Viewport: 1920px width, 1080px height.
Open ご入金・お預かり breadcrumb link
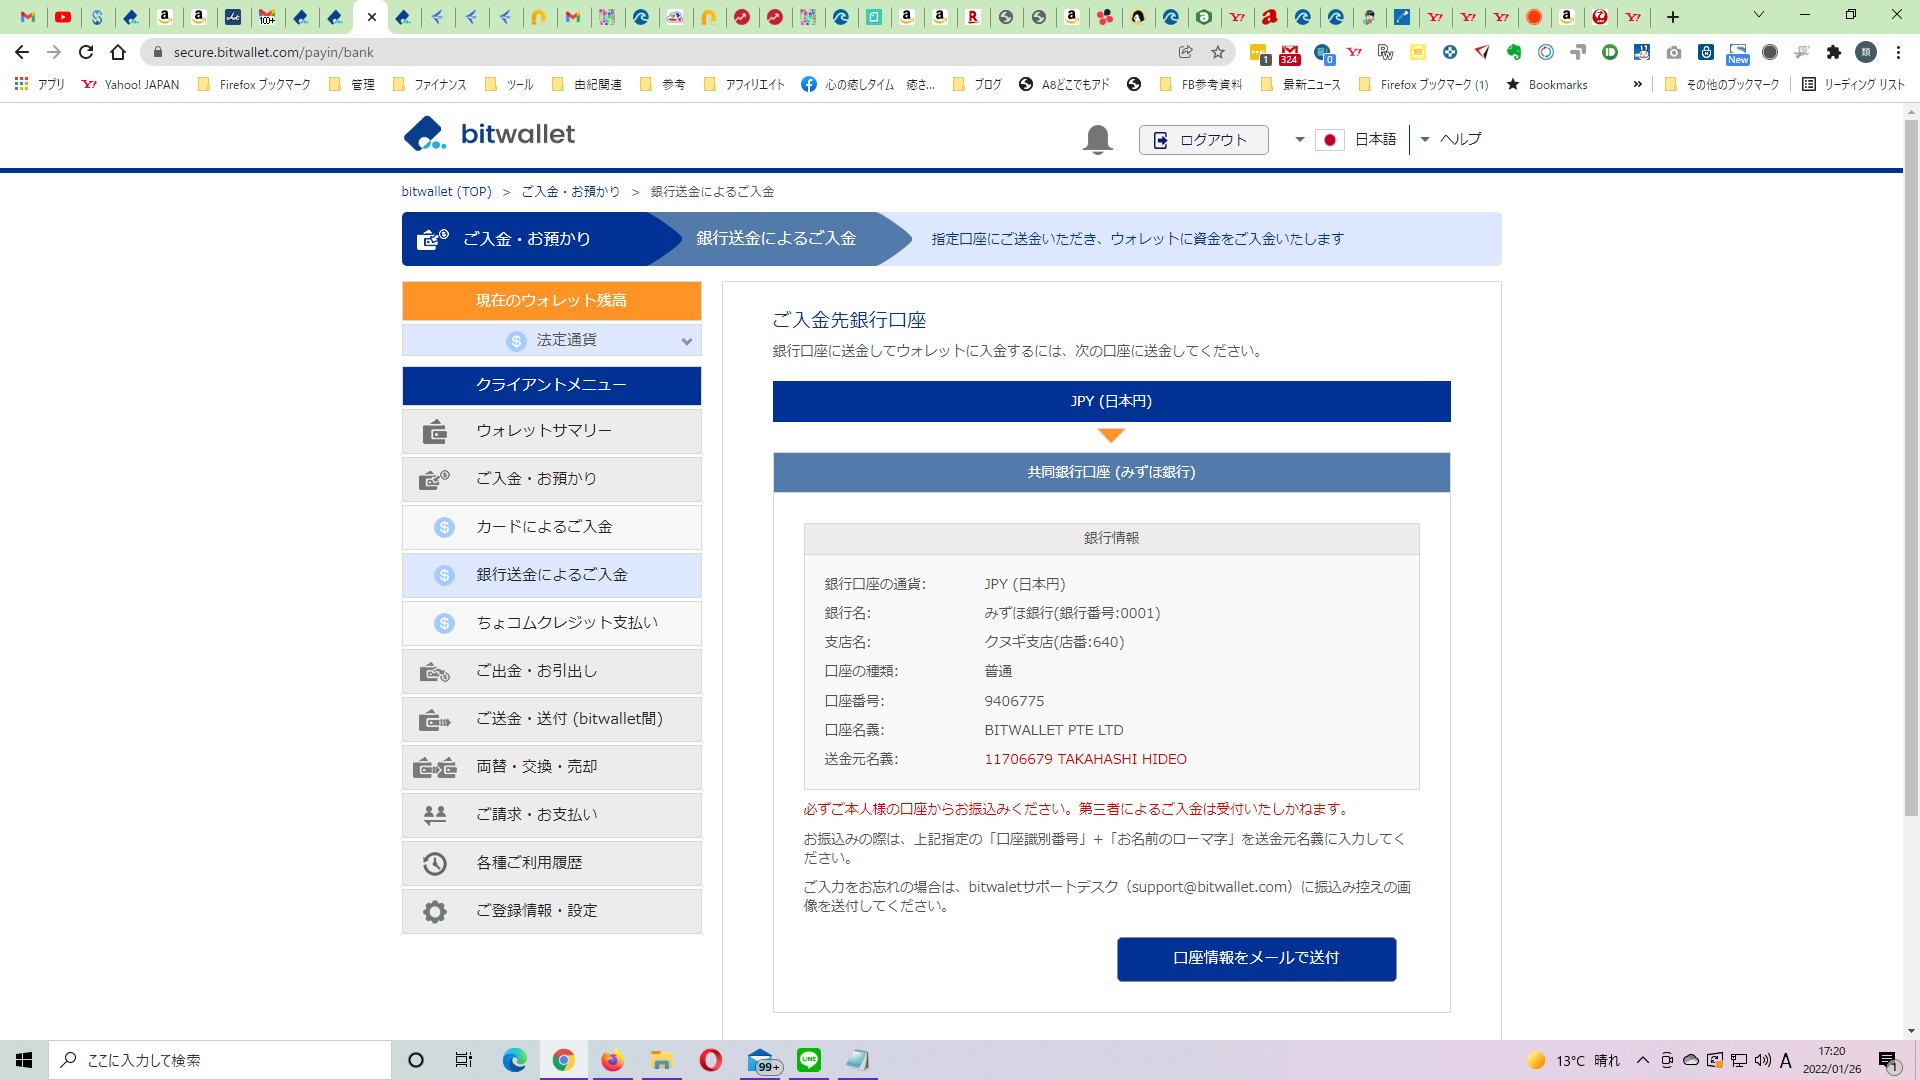point(570,192)
